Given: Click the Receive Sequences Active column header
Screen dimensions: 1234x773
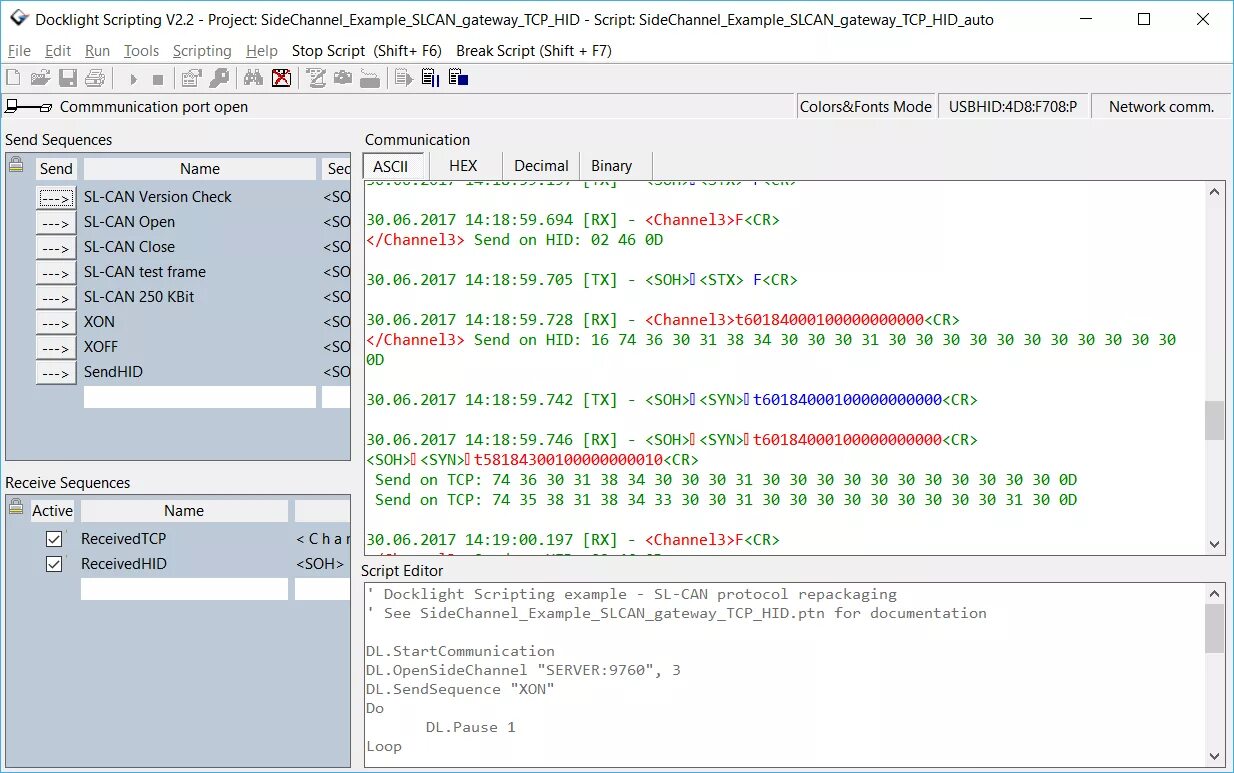Looking at the screenshot, I should point(53,511).
